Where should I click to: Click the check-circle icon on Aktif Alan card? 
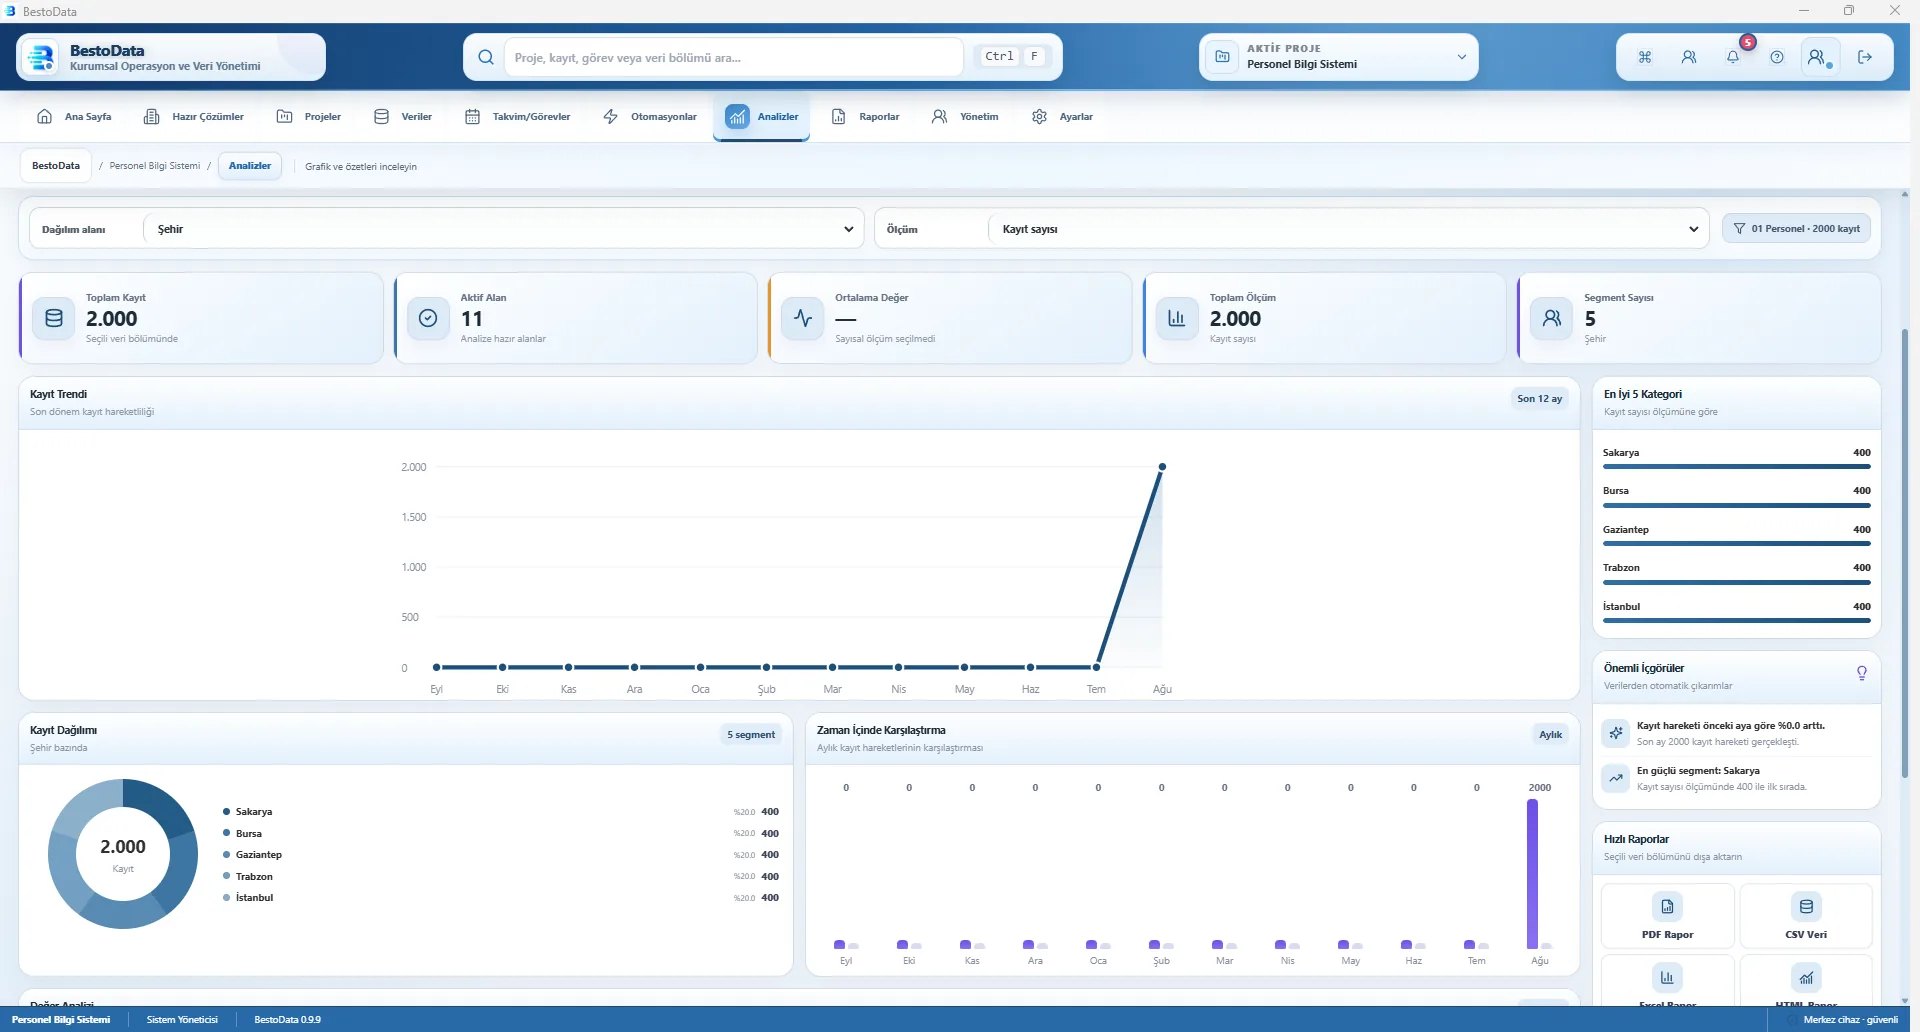428,318
